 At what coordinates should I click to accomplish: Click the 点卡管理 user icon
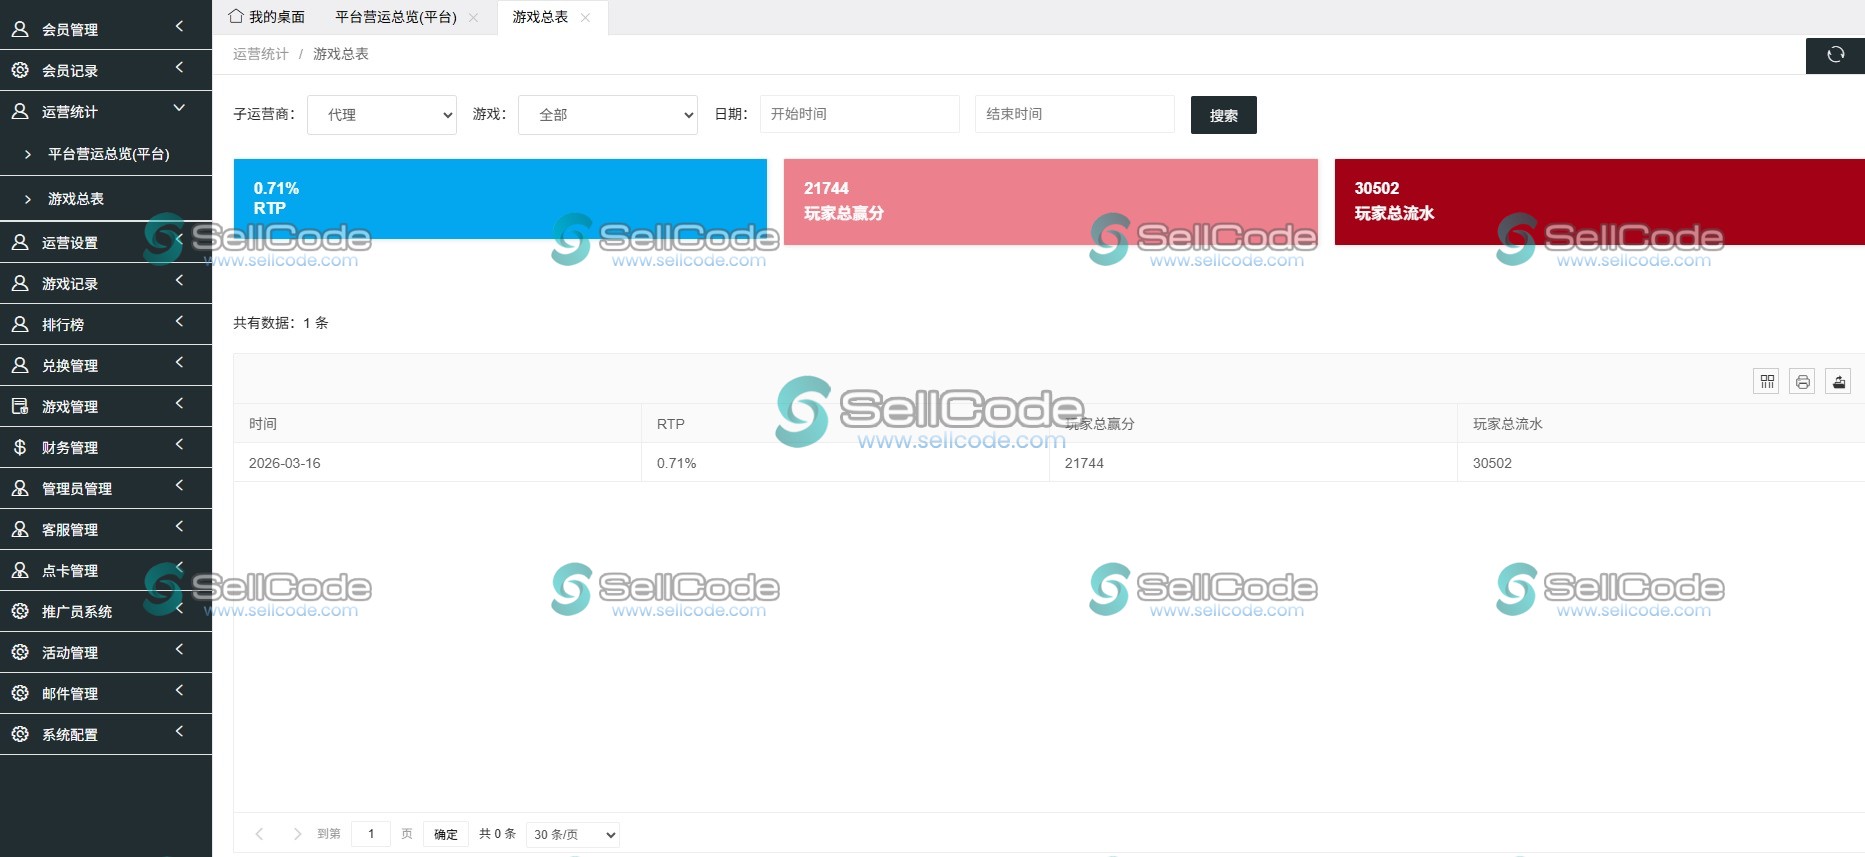20,570
